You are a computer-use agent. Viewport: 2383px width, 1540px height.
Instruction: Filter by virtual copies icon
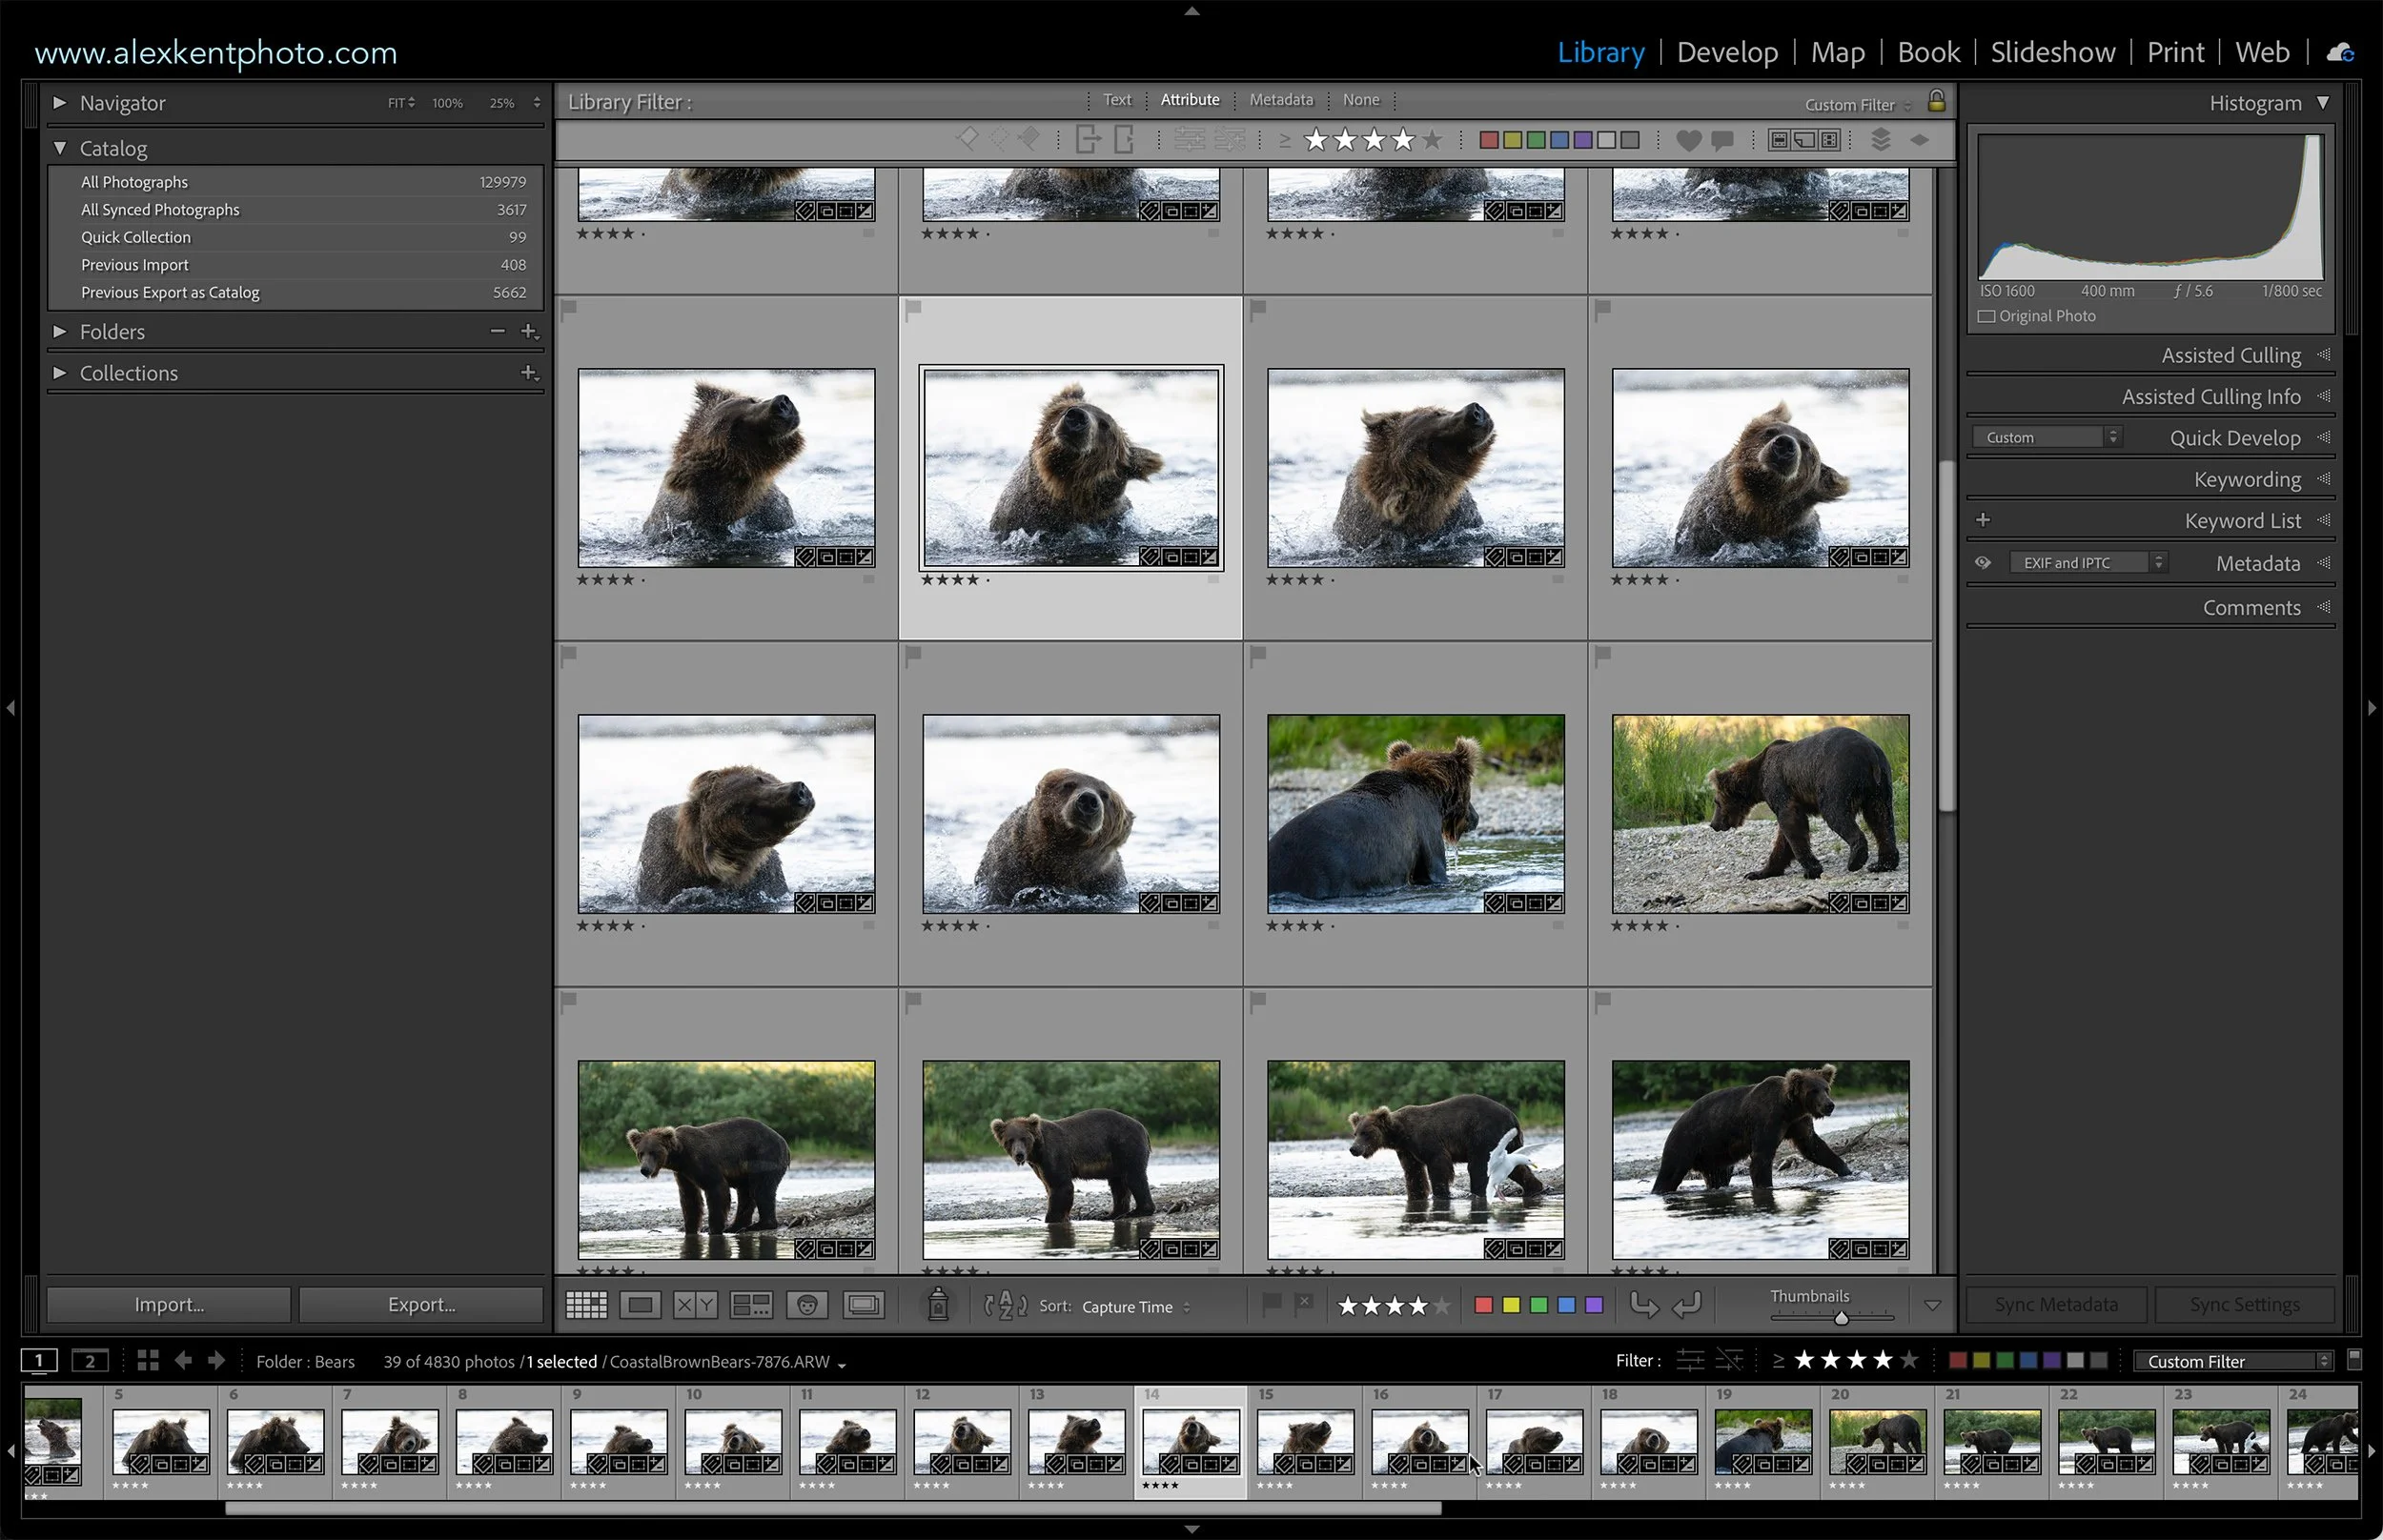pyautogui.click(x=1804, y=140)
